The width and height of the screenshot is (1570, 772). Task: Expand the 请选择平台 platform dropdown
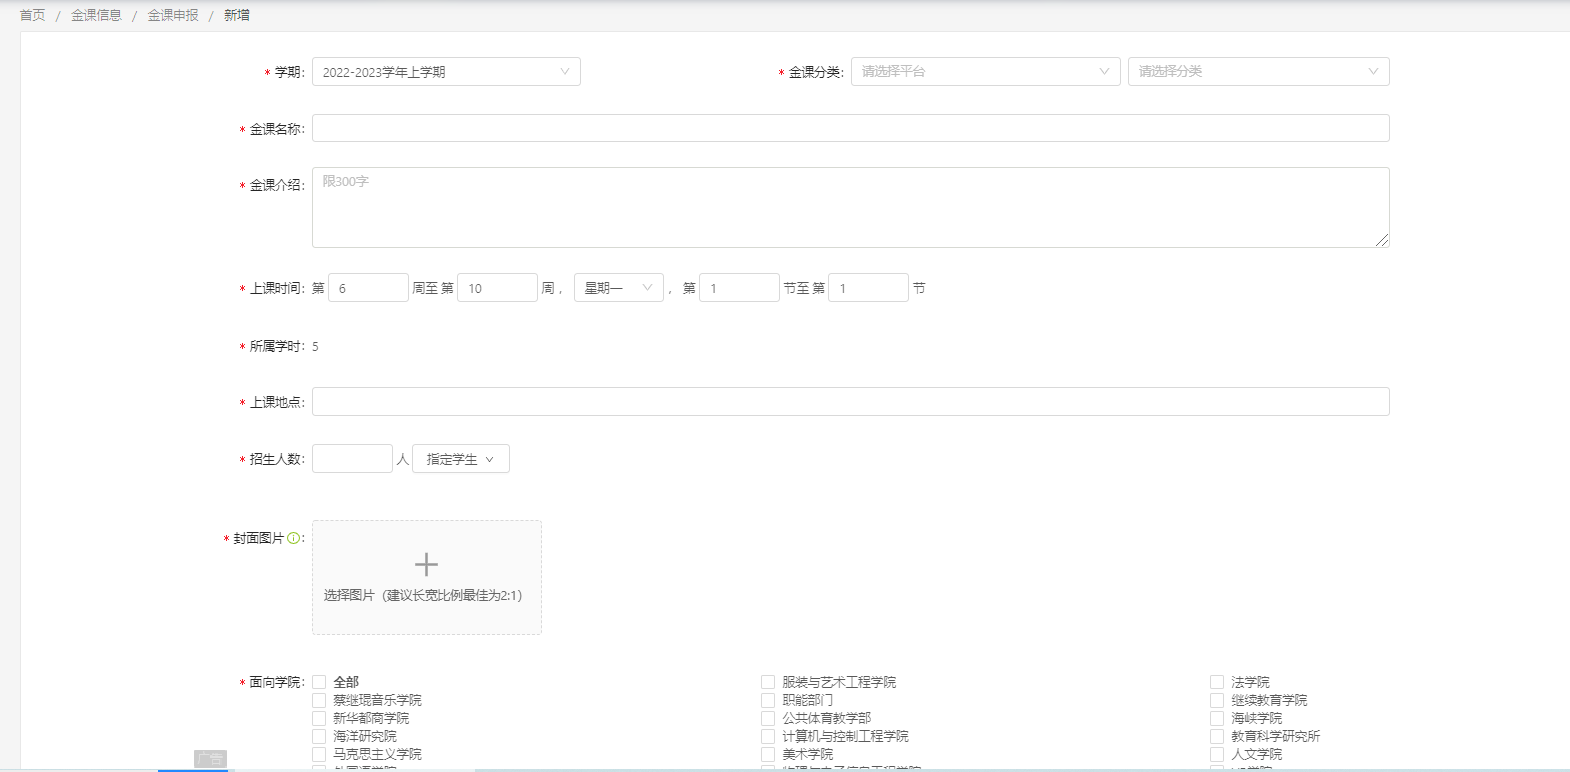click(985, 72)
